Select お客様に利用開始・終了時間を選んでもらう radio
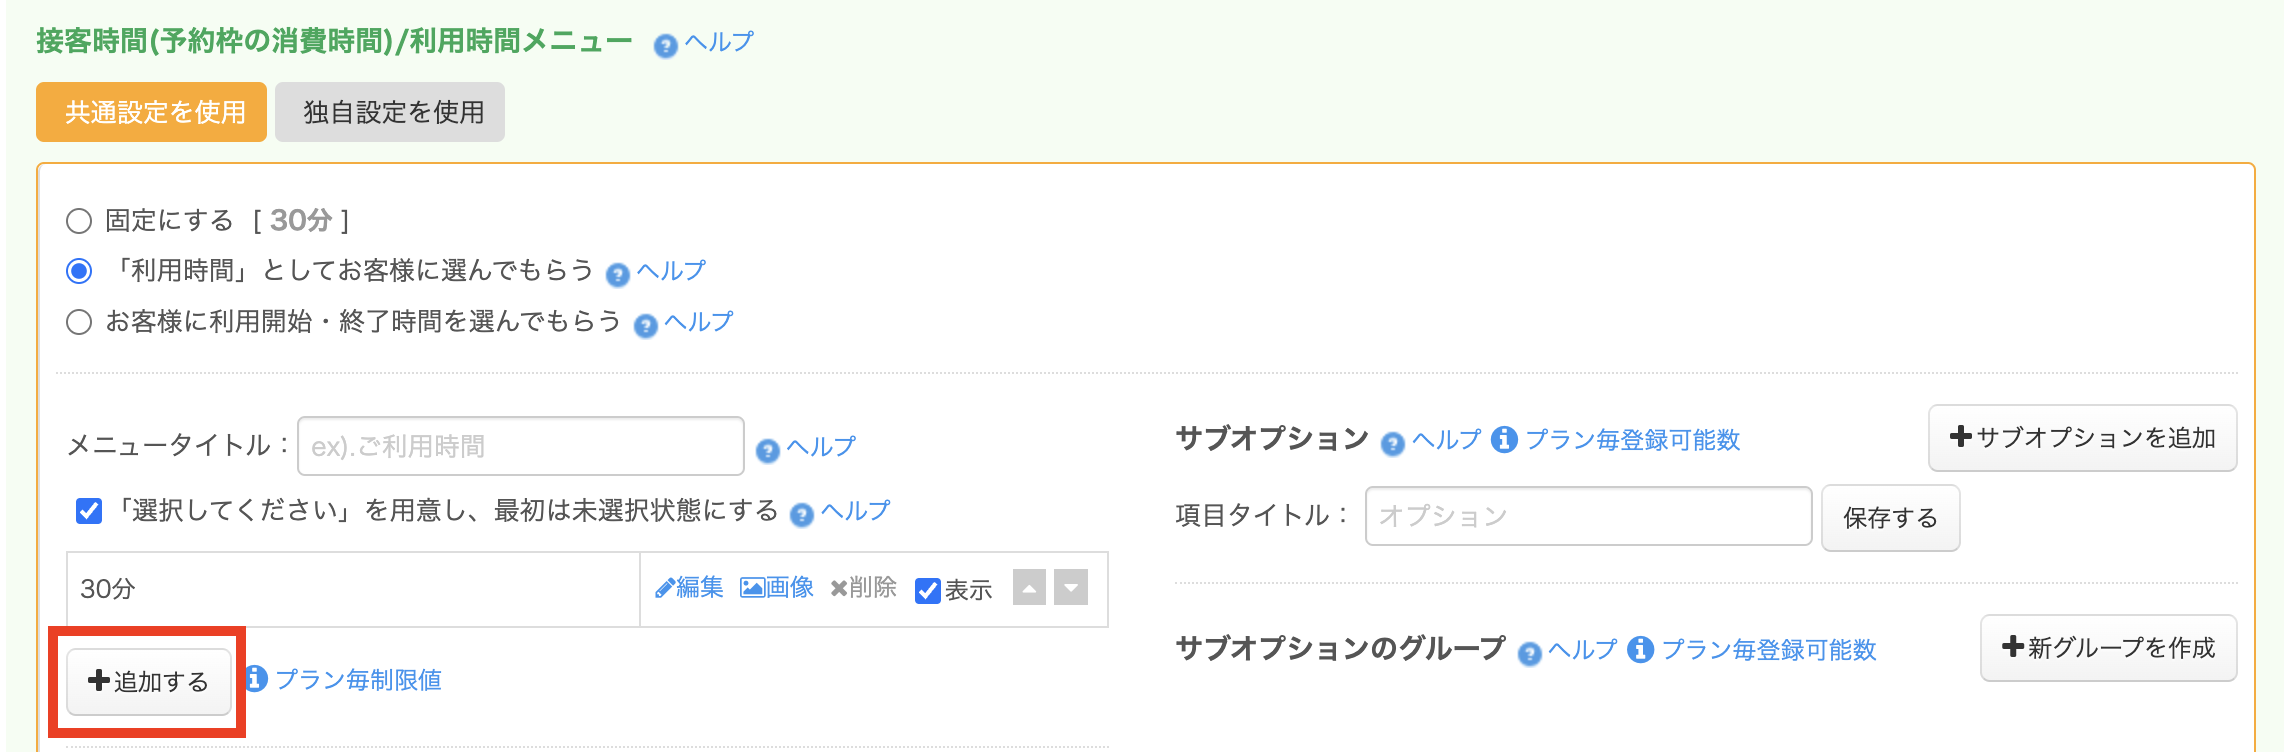This screenshot has height=752, width=2284. click(79, 322)
